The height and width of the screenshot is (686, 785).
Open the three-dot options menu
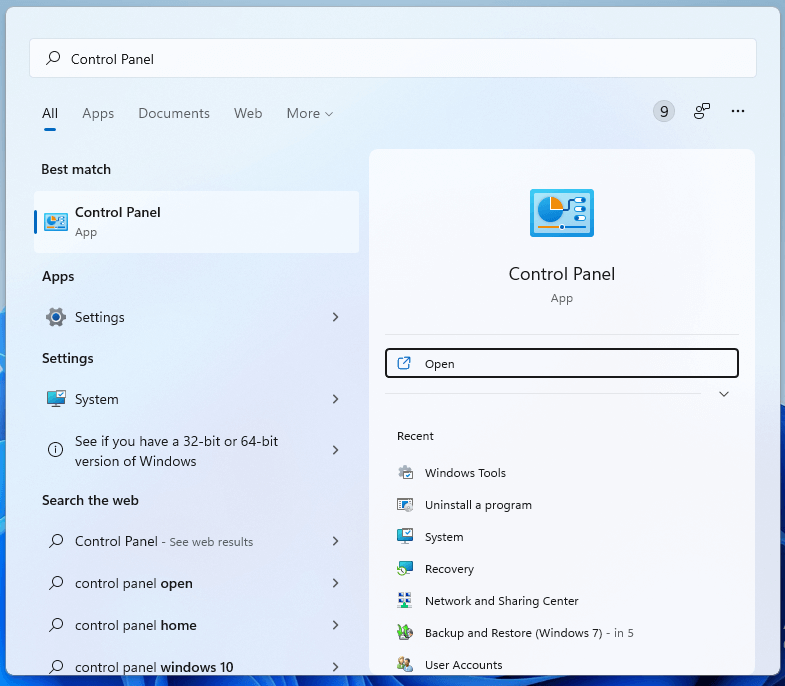pyautogui.click(x=738, y=111)
